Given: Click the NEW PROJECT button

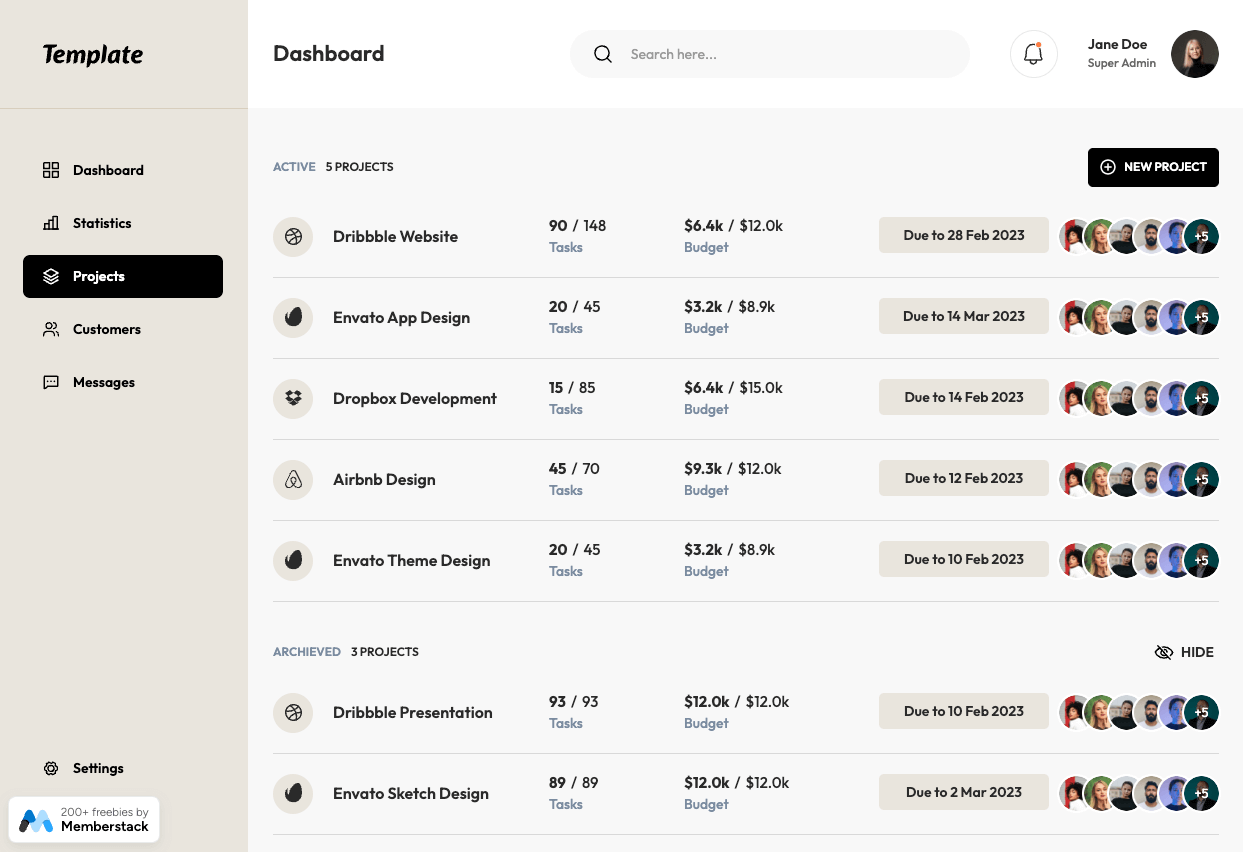Looking at the screenshot, I should [1153, 167].
